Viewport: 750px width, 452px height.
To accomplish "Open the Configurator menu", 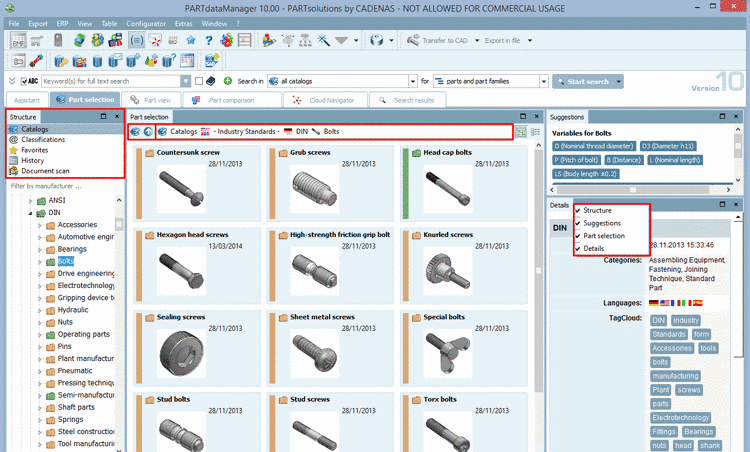I will point(146,23).
